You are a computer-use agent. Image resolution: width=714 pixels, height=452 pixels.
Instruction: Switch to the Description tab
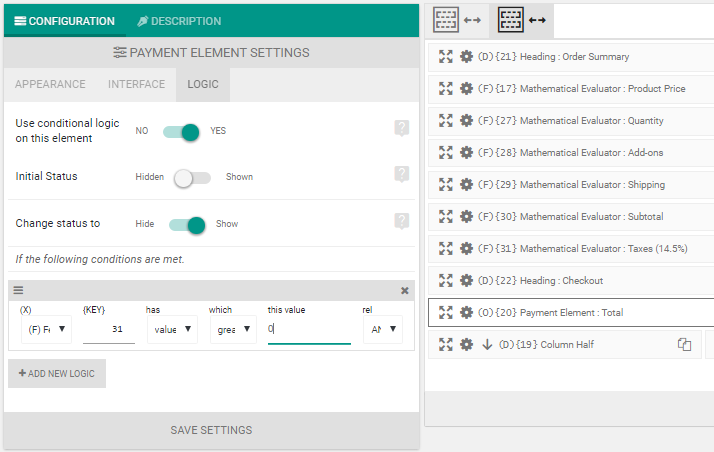(179, 21)
